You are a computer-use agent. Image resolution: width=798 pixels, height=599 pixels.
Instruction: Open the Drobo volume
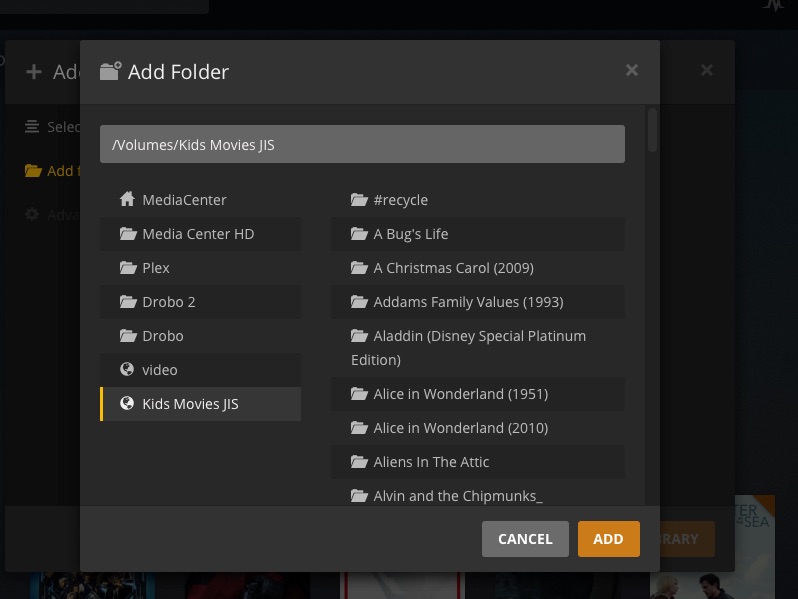[x=201, y=336]
